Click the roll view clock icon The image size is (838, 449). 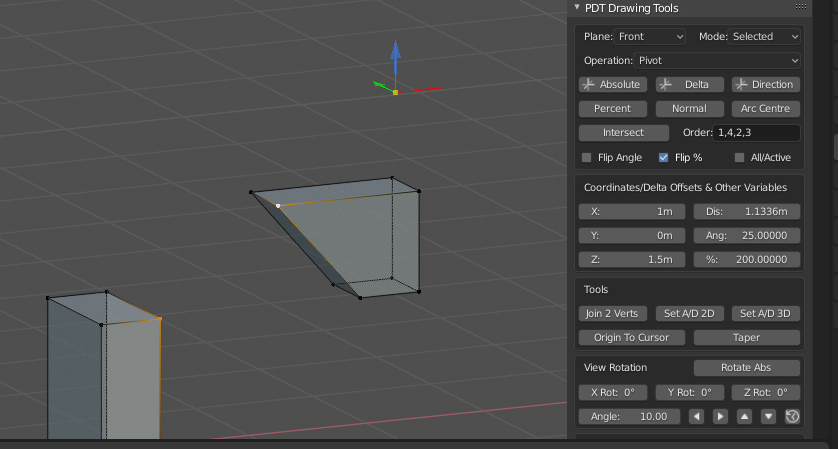792,416
